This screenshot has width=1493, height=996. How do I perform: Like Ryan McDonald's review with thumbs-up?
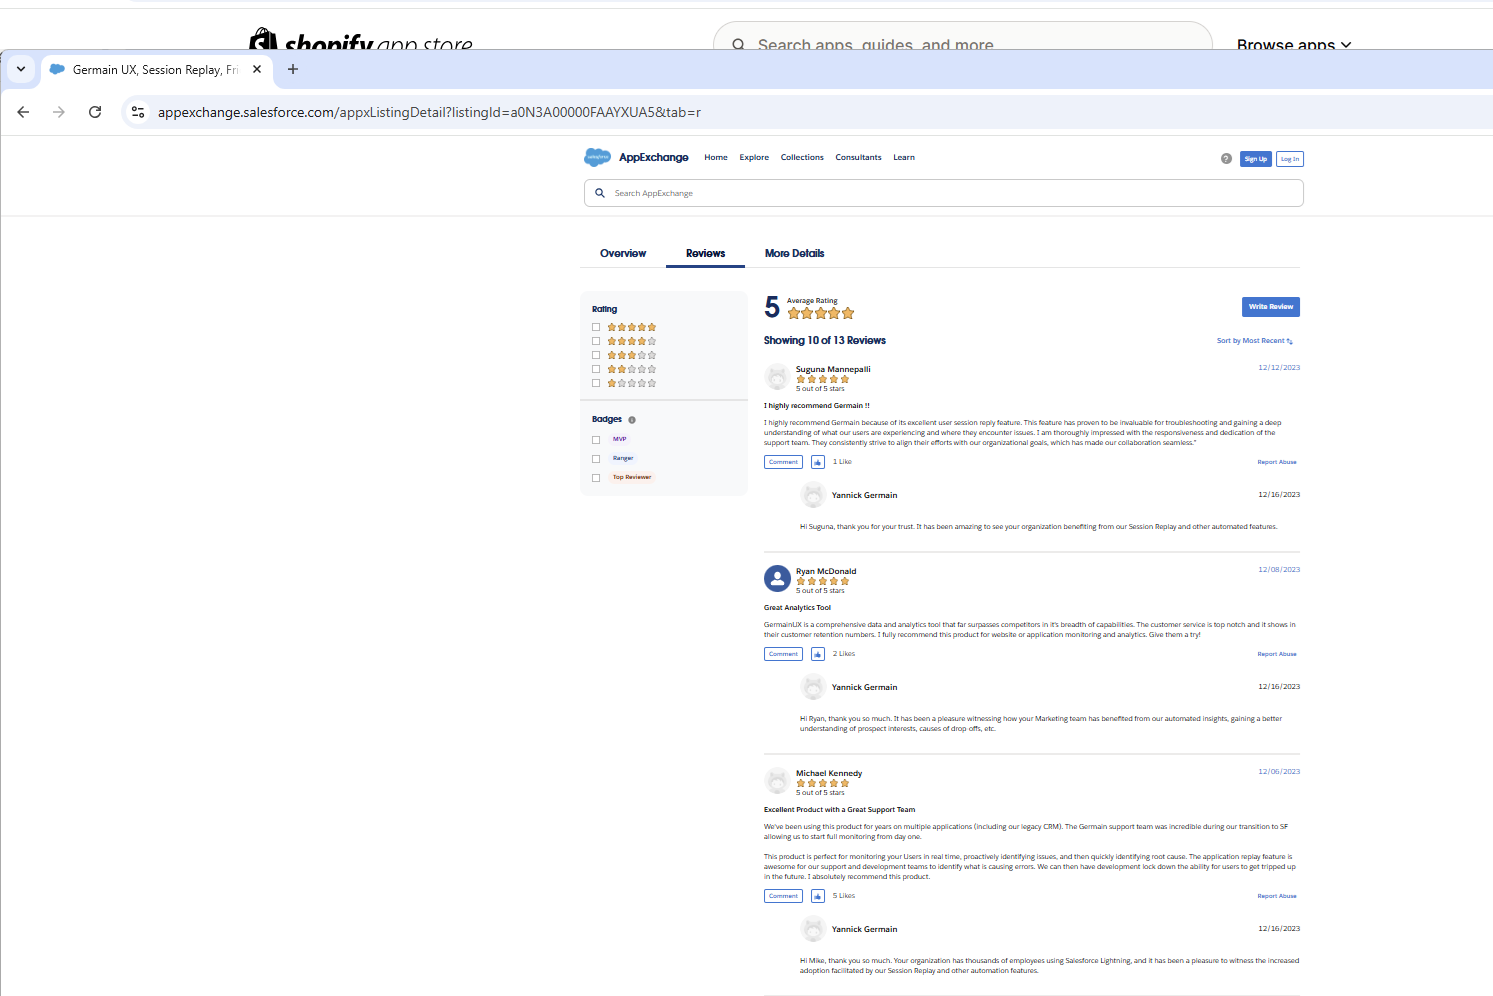point(818,654)
